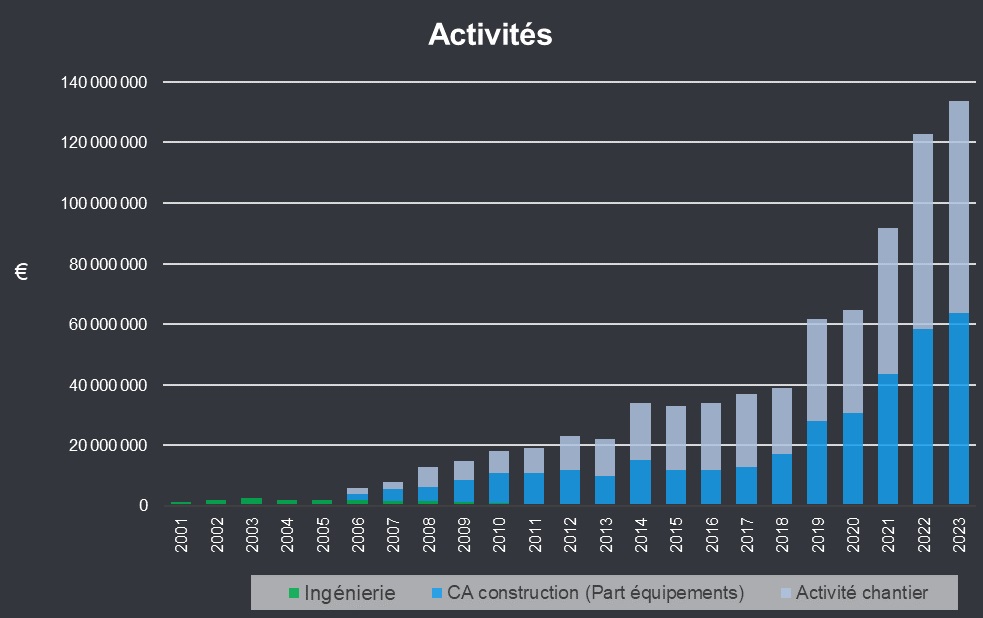
Task: Click the blue CA construction legend swatch
Action: [437, 593]
